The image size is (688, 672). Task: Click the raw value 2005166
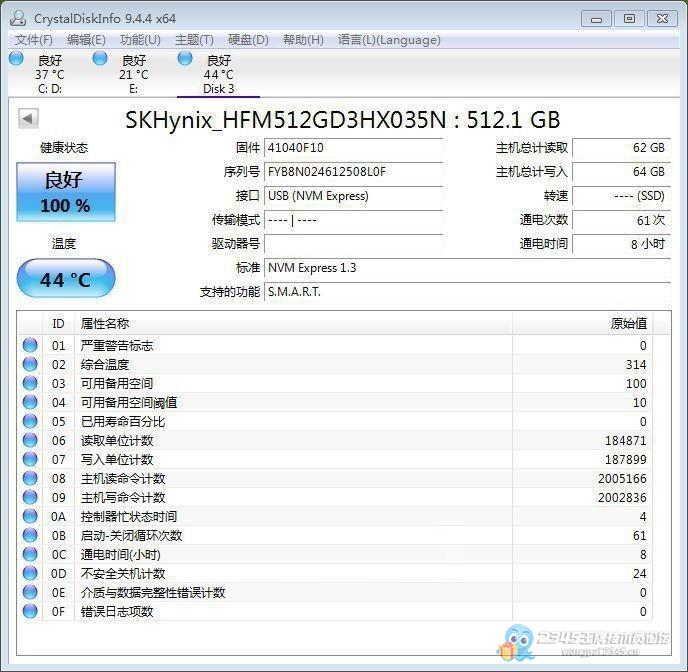(622, 479)
